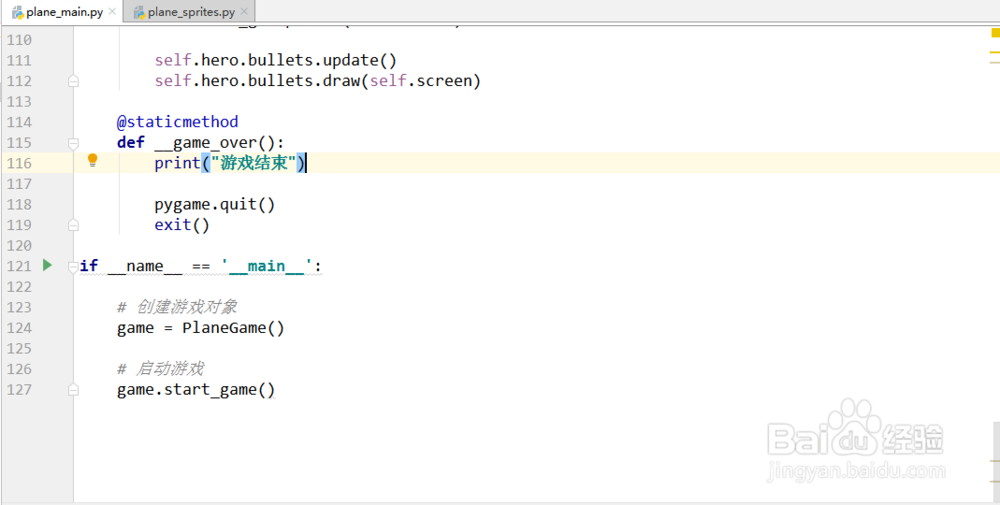Toggle fold marker at line 119
The width and height of the screenshot is (1000, 505).
pos(73,225)
